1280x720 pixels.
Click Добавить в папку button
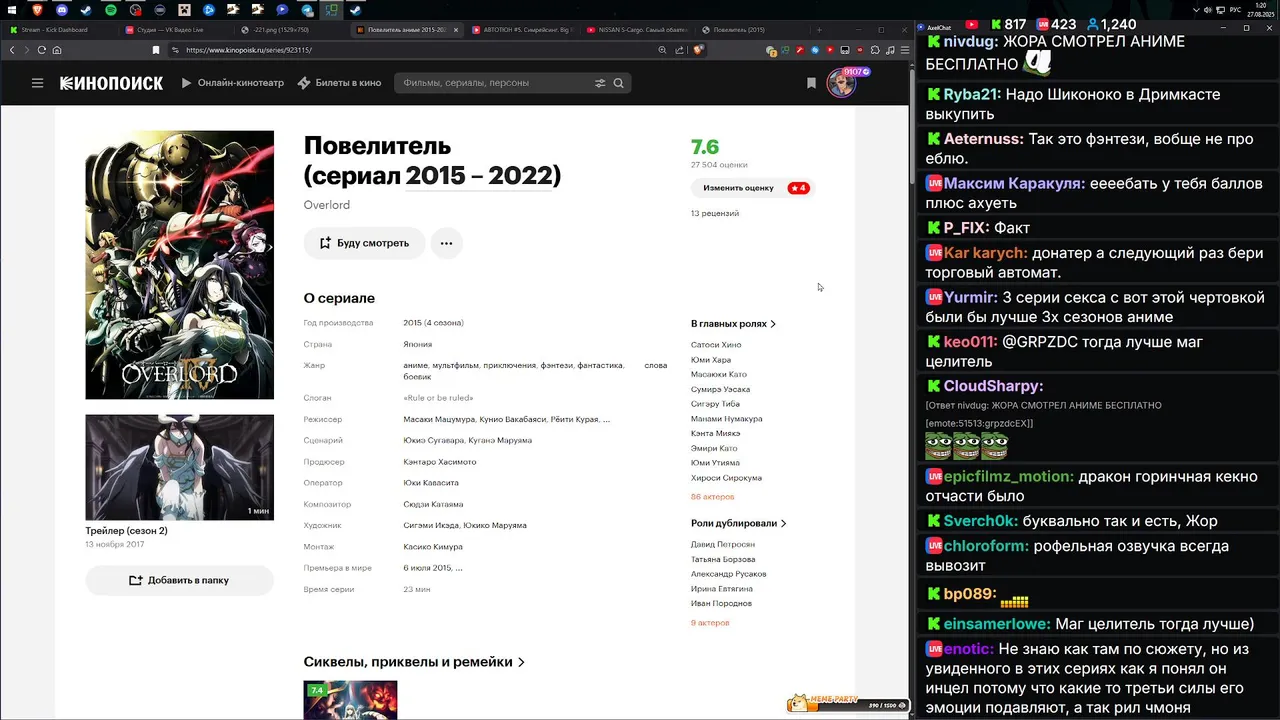(x=179, y=580)
